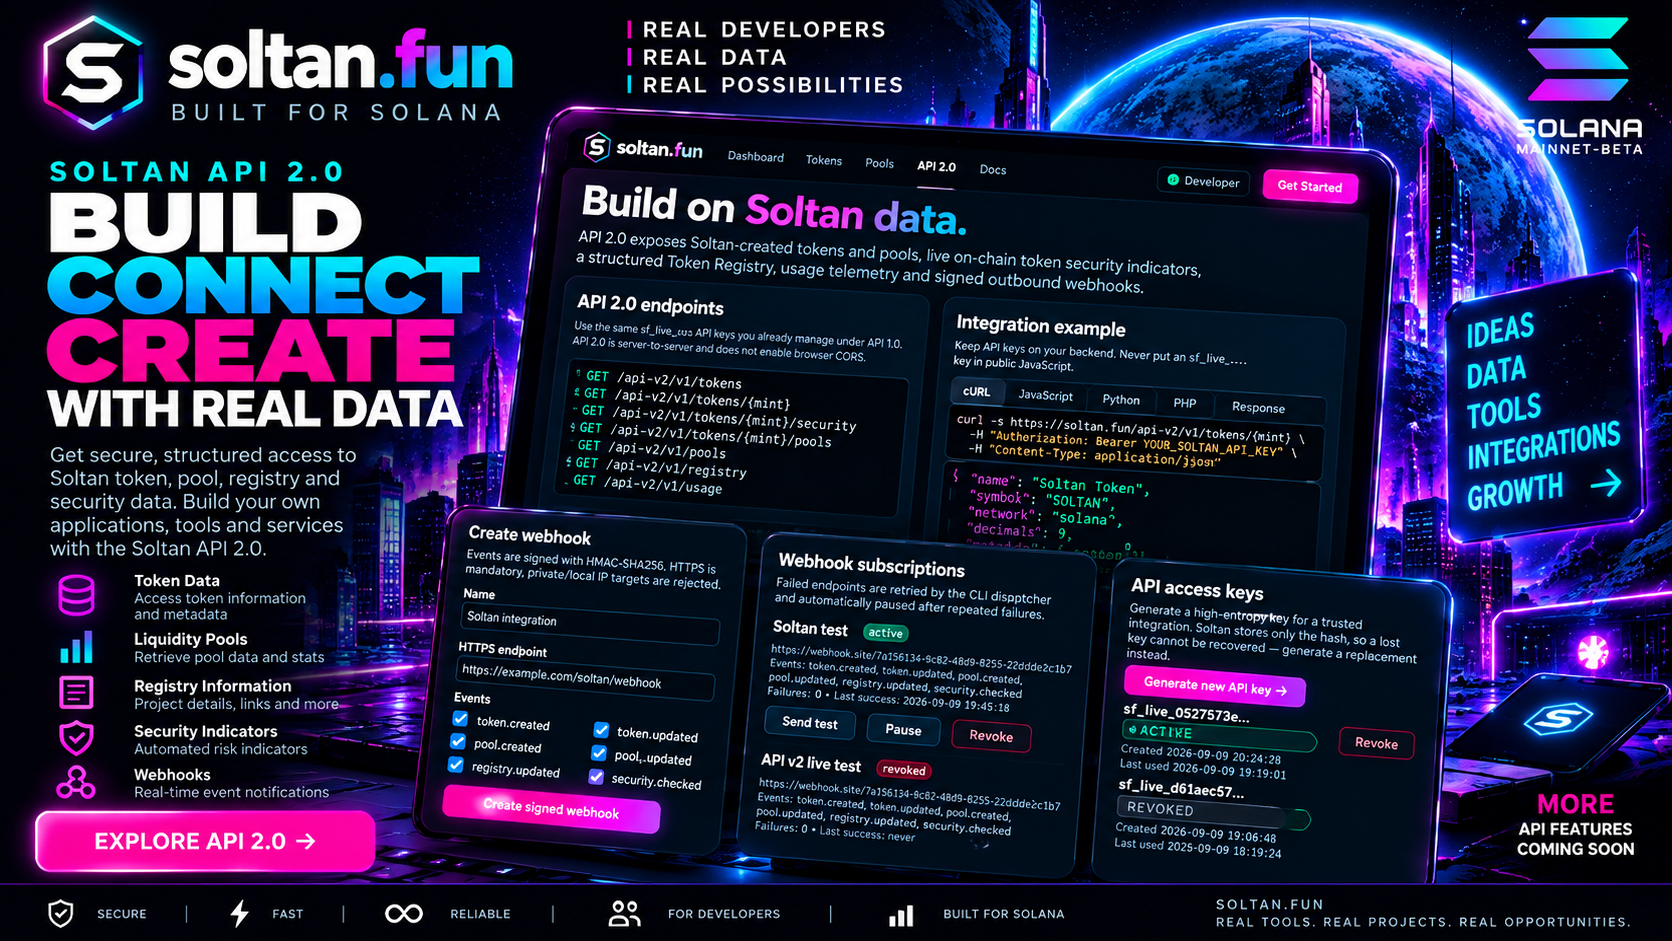Click the MORE API features coming soon text
This screenshot has height=941, width=1672.
pos(1575,825)
